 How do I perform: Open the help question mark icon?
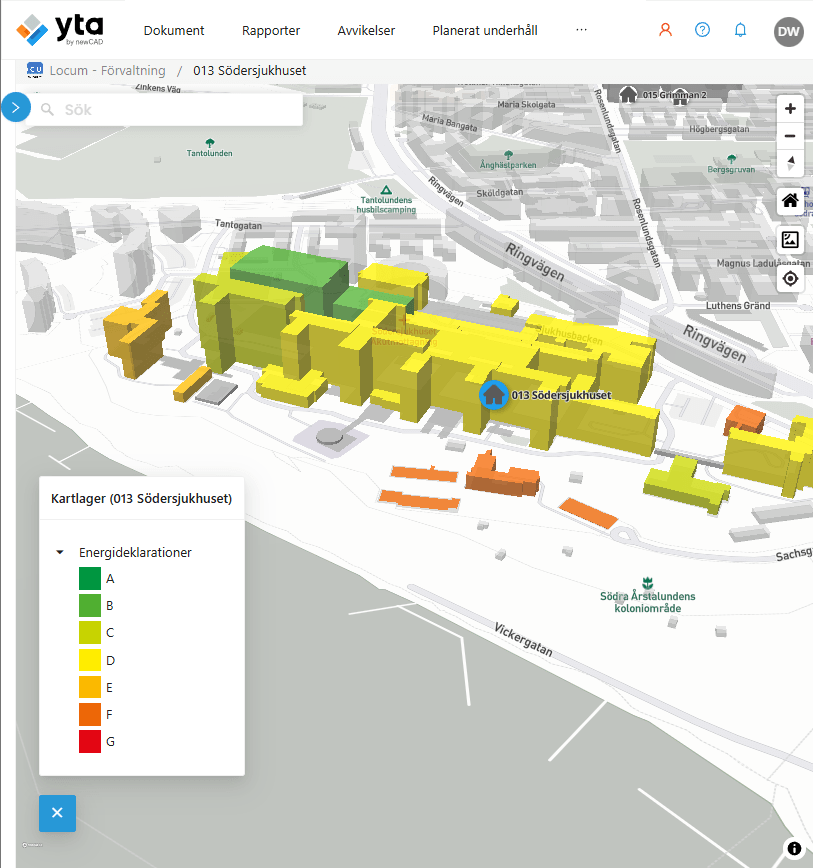[702, 30]
